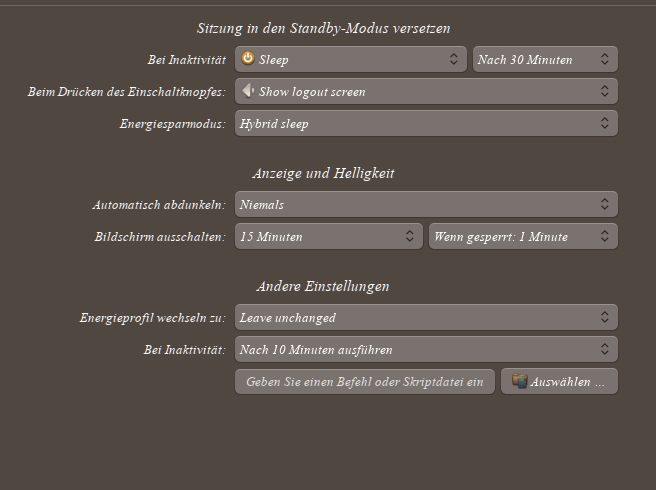Expand the "Leave unchanged" energy profile dropdown
The height and width of the screenshot is (490, 656).
pos(426,317)
